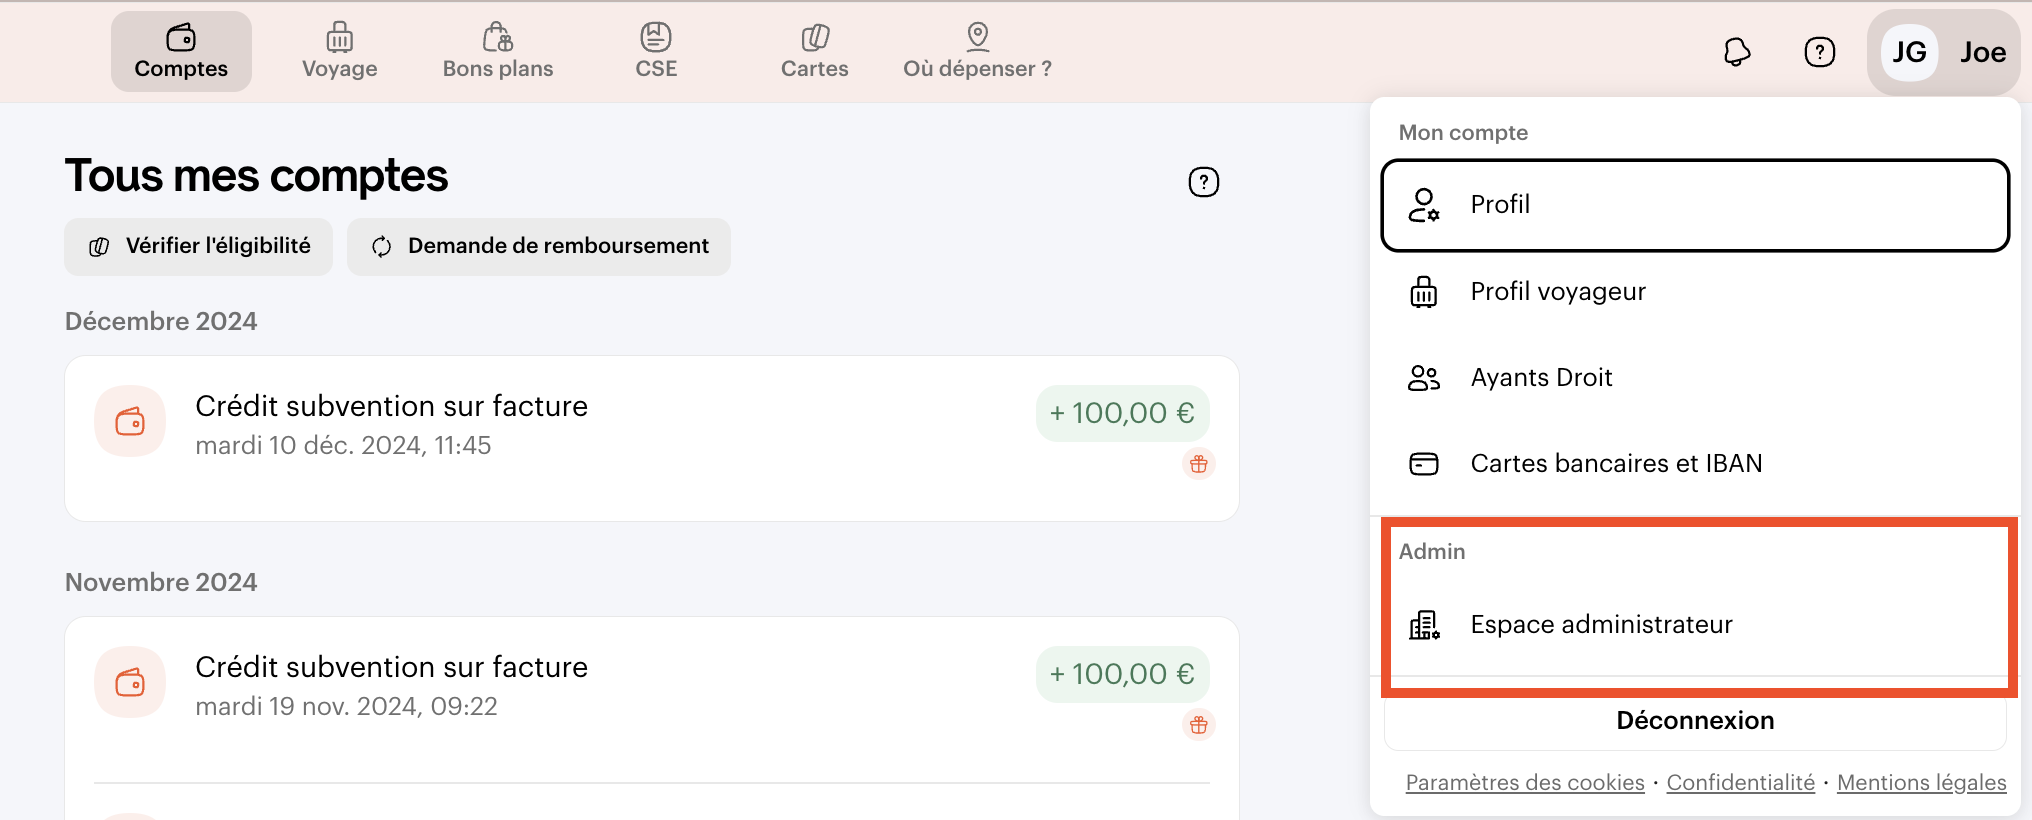The image size is (2032, 820).
Task: Open the Bons plans tab
Action: [498, 52]
